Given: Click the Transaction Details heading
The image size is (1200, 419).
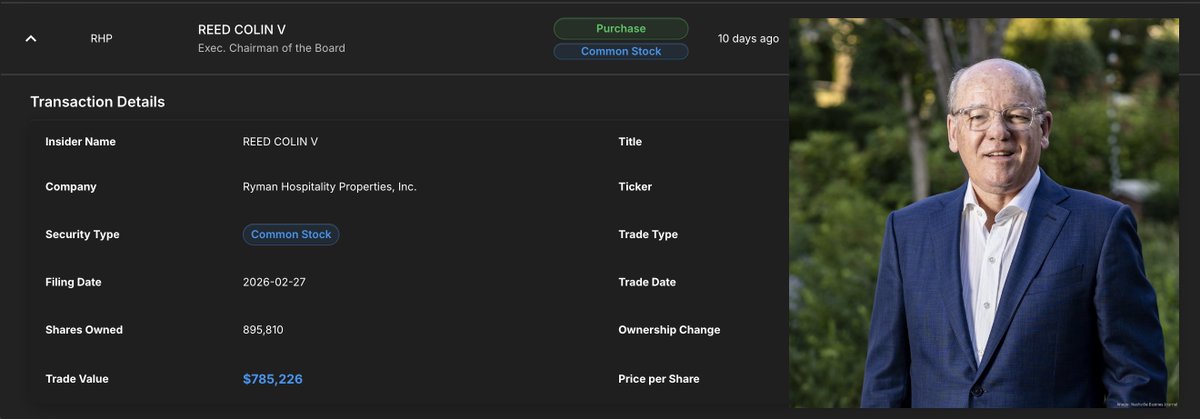Looking at the screenshot, I should (x=97, y=102).
